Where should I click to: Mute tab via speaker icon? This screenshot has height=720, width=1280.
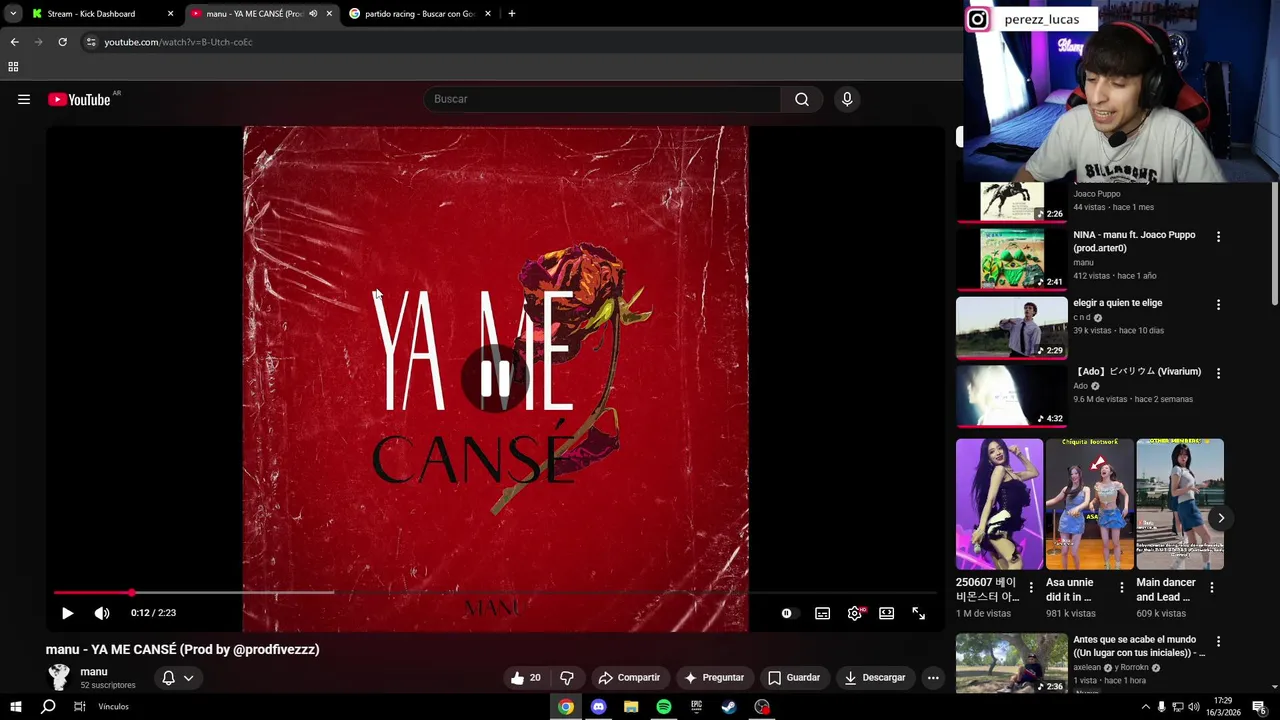point(313,14)
